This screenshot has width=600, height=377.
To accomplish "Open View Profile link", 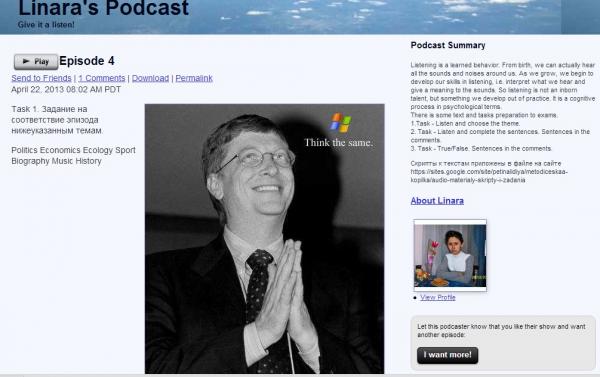I will (438, 297).
